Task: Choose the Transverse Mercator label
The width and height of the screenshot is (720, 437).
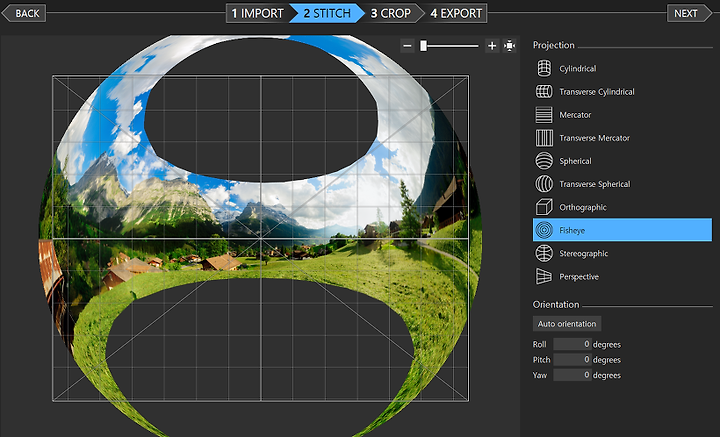Action: (x=594, y=138)
